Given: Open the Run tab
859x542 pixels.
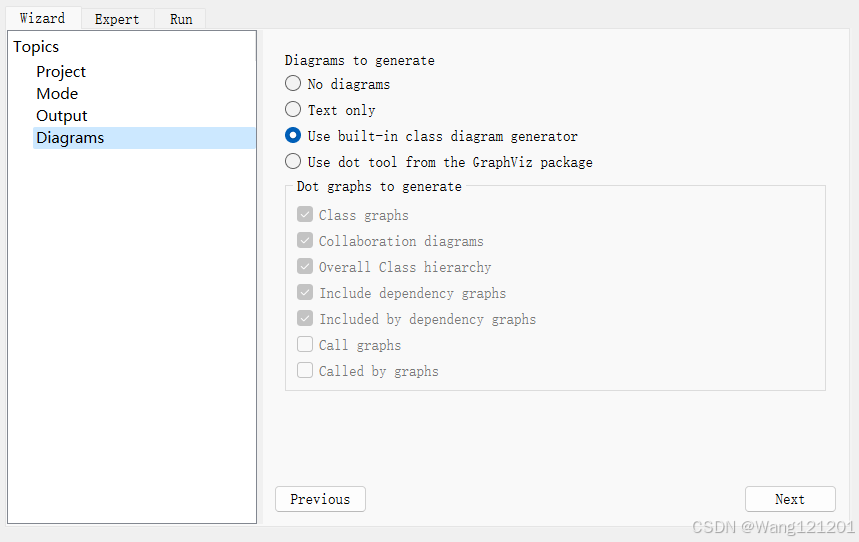Looking at the screenshot, I should [181, 19].
